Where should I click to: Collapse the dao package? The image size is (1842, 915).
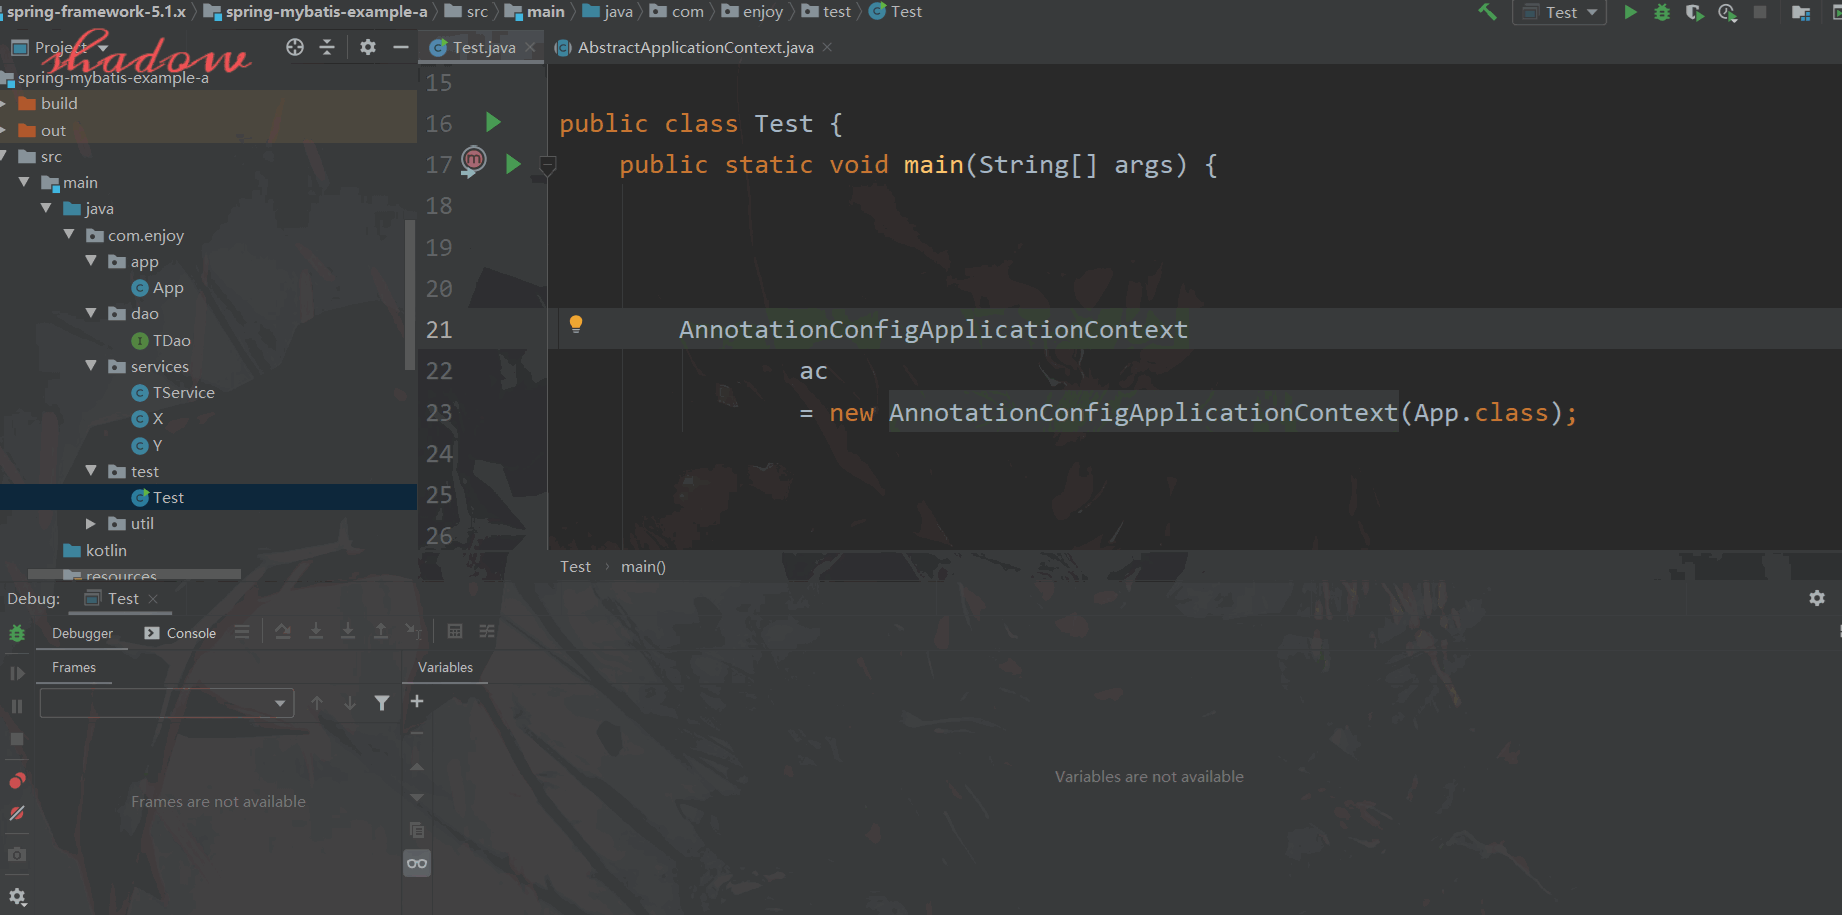point(91,313)
